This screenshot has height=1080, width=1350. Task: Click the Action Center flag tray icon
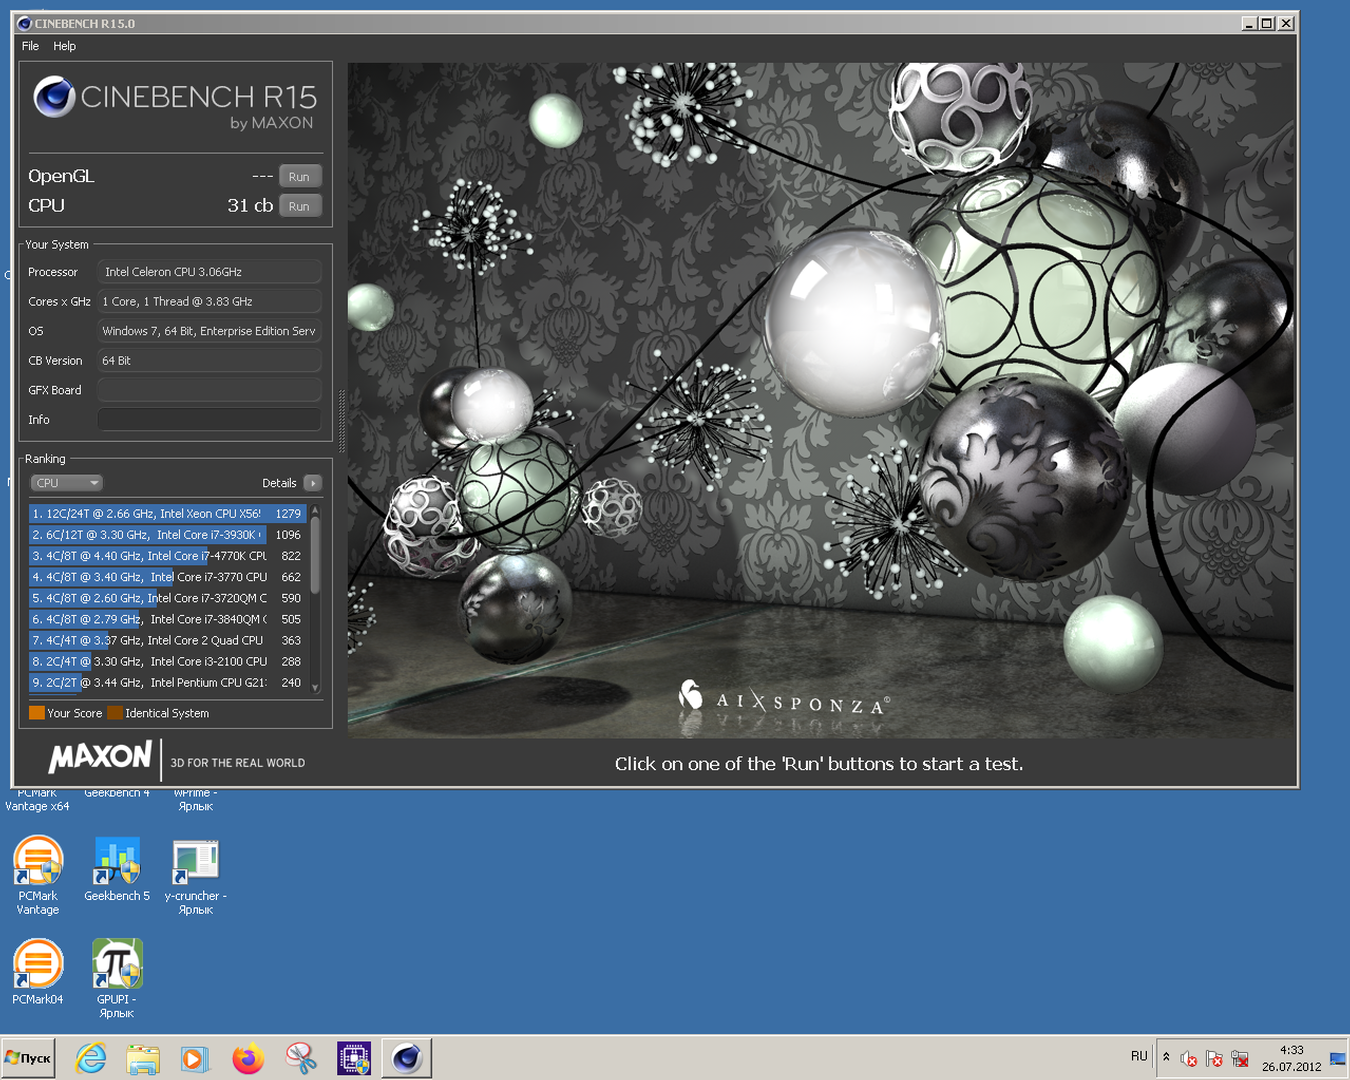point(1214,1058)
